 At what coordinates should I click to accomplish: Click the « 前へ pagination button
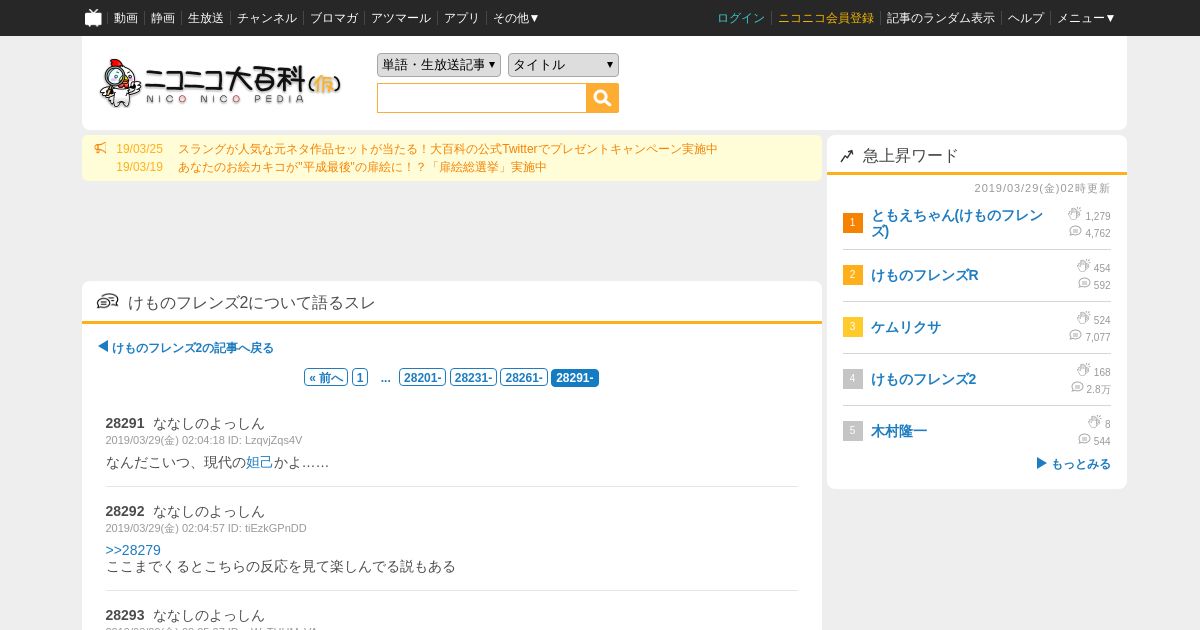(x=326, y=378)
